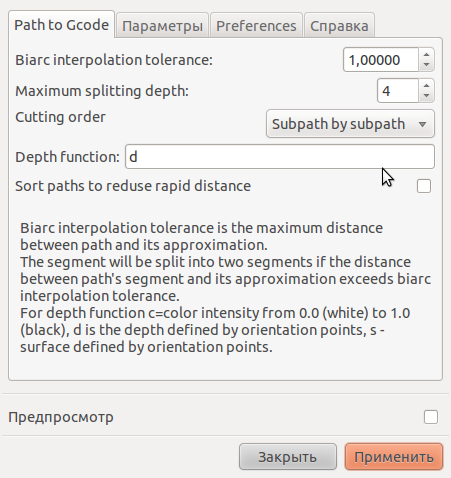Viewport: 451px width, 478px height.
Task: Focus the Depth function text field
Action: pyautogui.click(x=280, y=157)
